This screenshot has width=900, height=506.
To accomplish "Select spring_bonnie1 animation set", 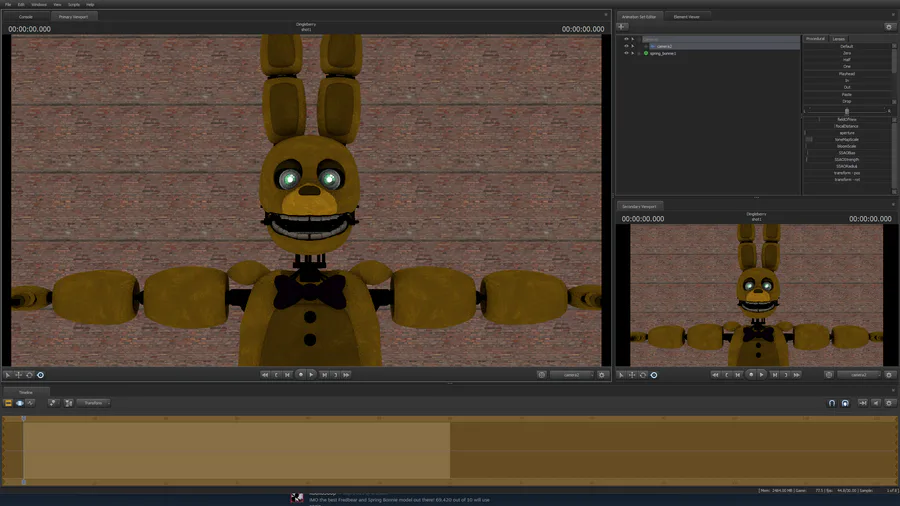I will coord(663,53).
